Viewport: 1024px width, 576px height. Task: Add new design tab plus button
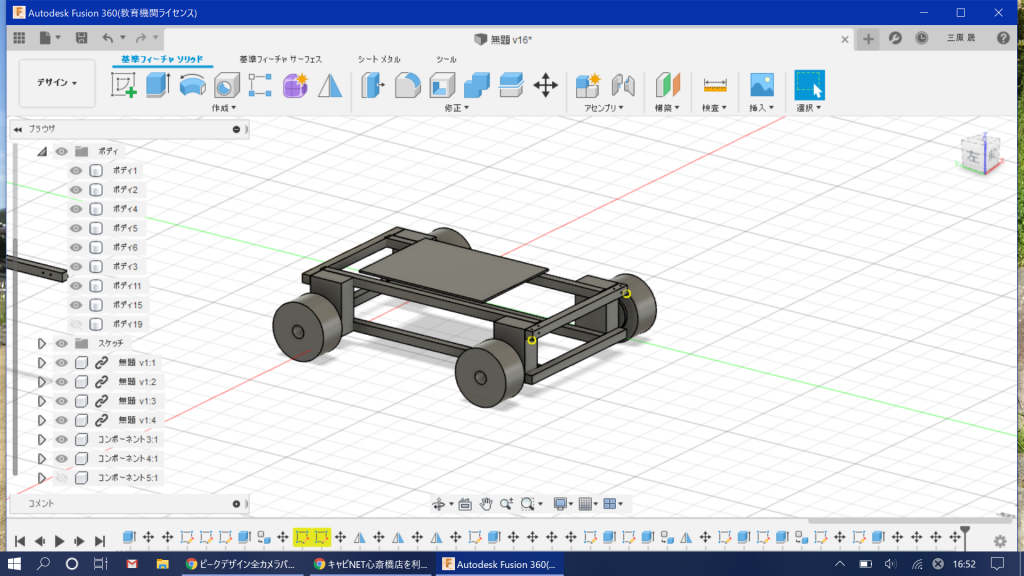[868, 39]
